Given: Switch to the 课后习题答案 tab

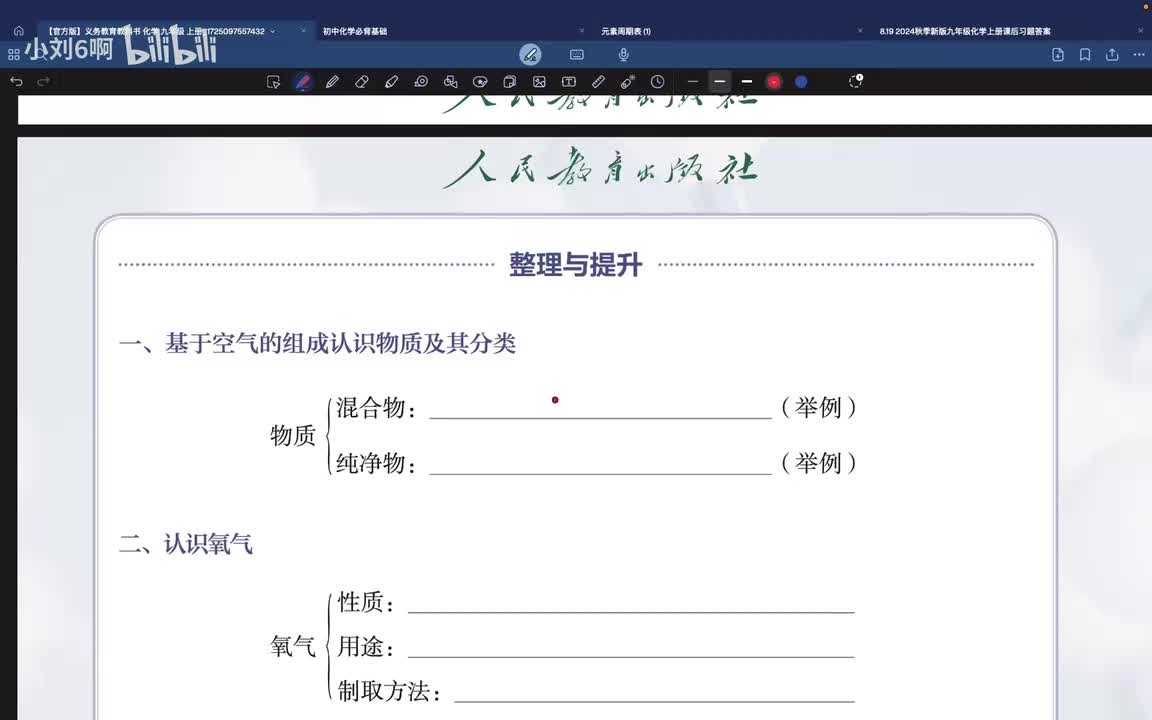Looking at the screenshot, I should coord(965,31).
